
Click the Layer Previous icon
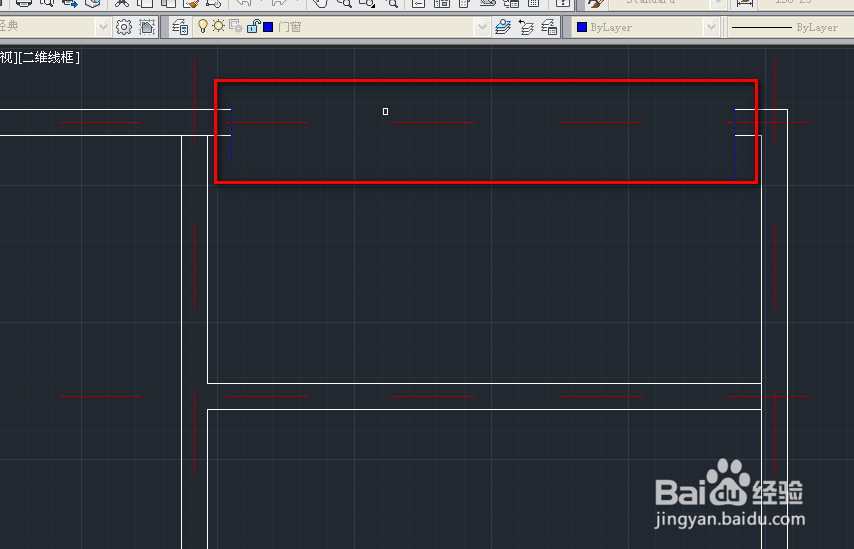coord(526,27)
